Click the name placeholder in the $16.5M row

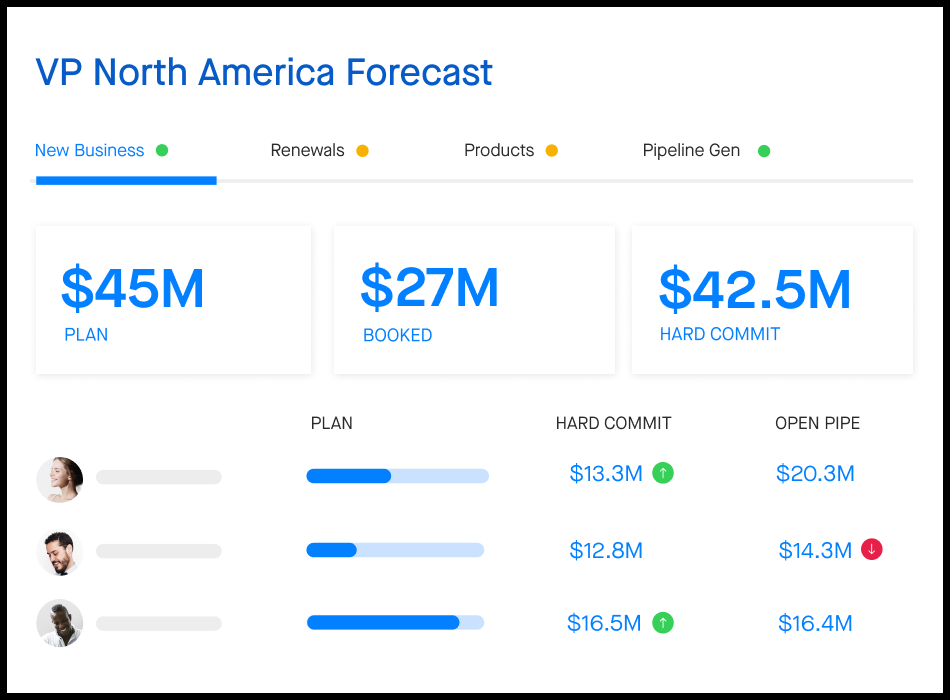tap(159, 624)
